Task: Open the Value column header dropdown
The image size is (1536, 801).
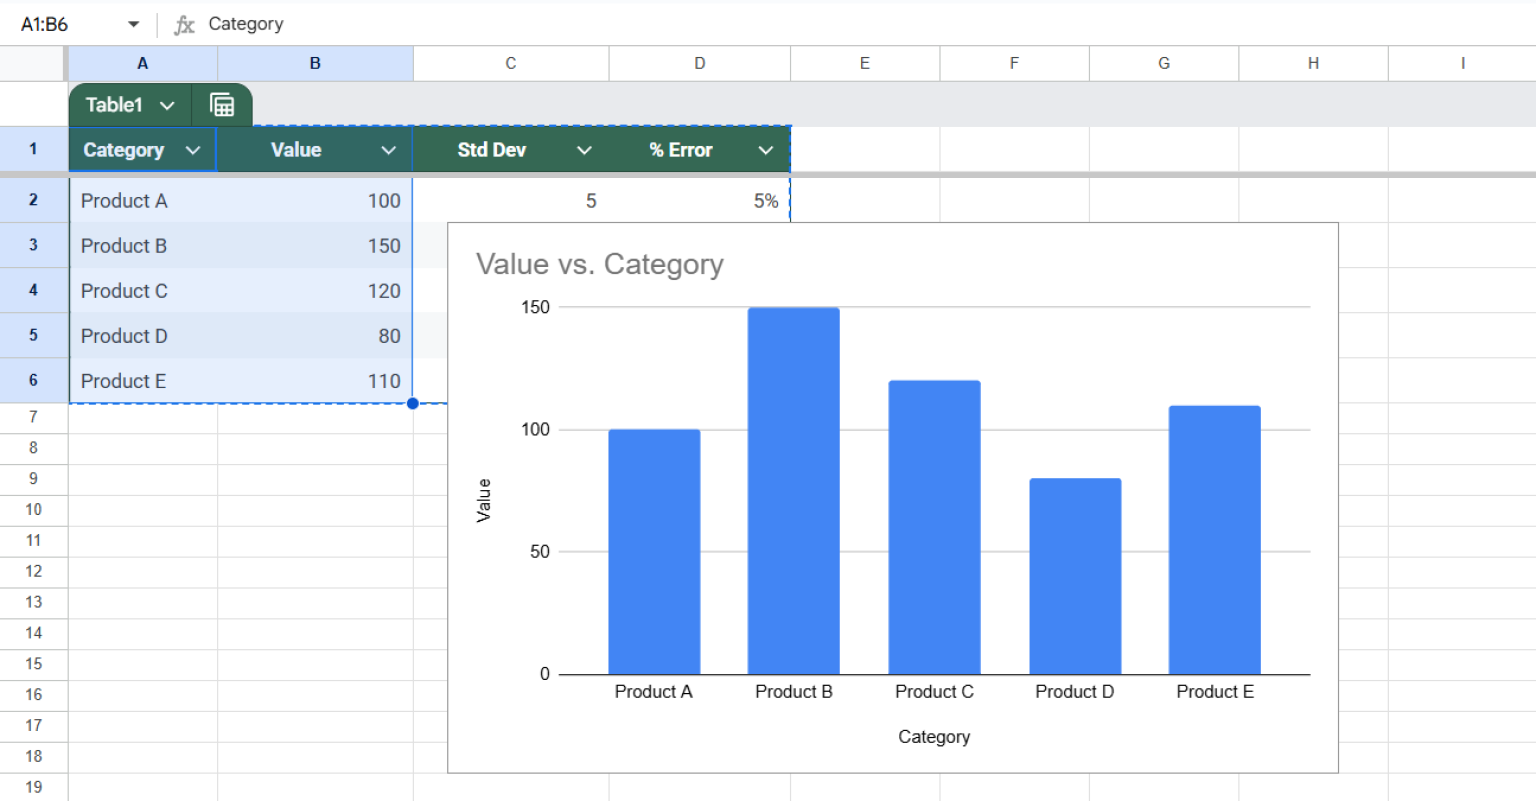Action: [x=390, y=149]
